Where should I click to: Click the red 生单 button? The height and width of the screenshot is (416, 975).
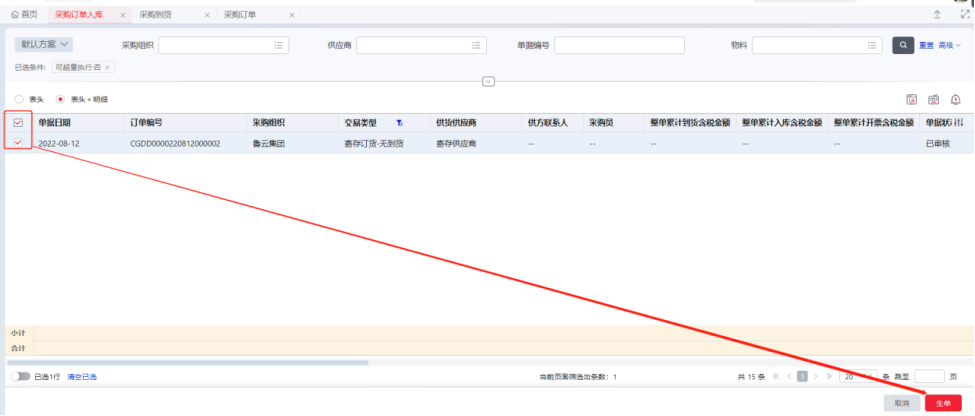(x=942, y=402)
